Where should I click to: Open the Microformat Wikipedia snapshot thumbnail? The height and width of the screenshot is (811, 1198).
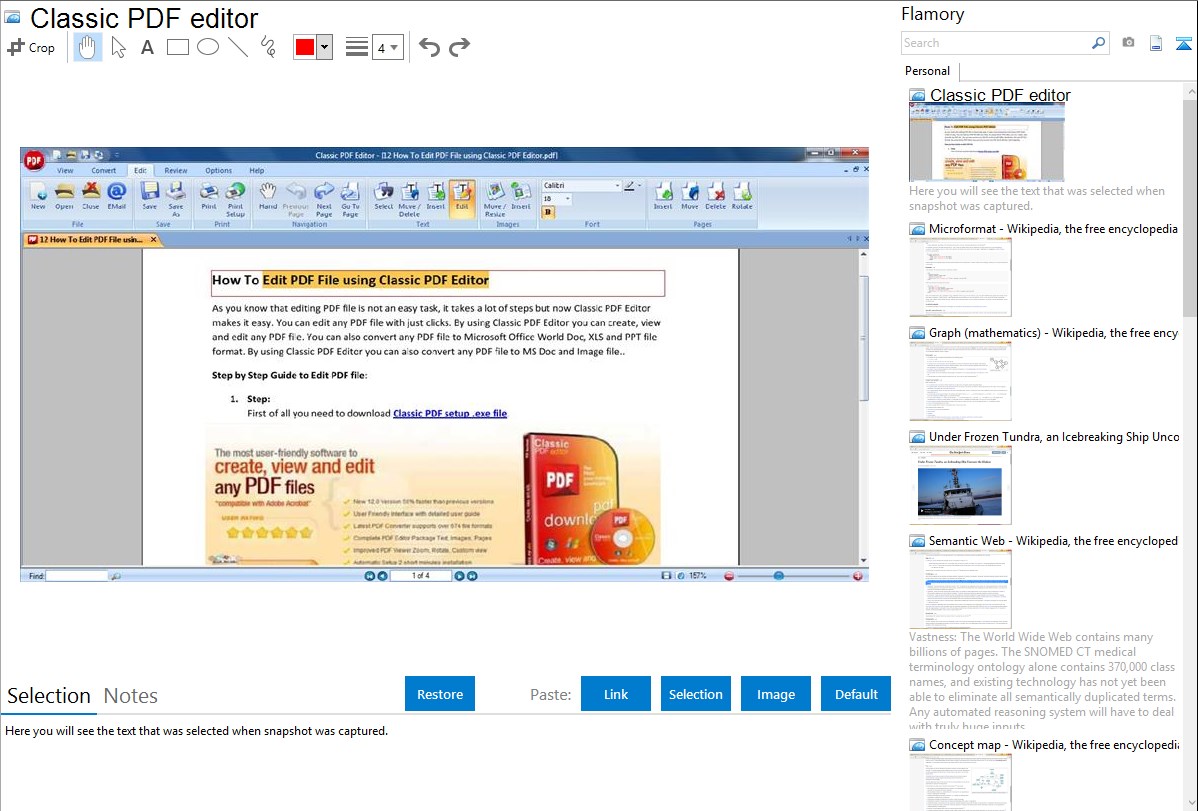tap(960, 277)
